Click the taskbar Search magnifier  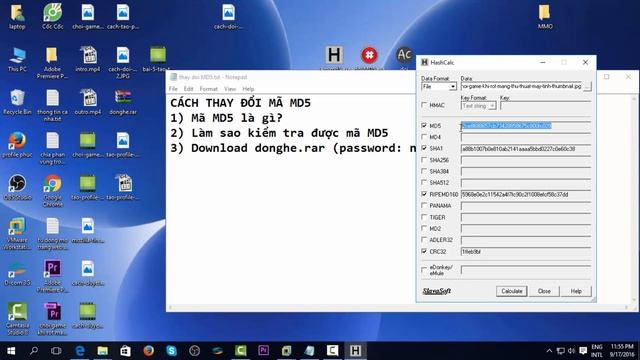click(34, 351)
